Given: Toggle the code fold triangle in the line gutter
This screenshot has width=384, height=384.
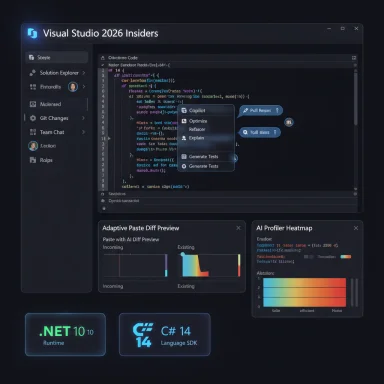Looking at the screenshot, I should (x=109, y=138).
